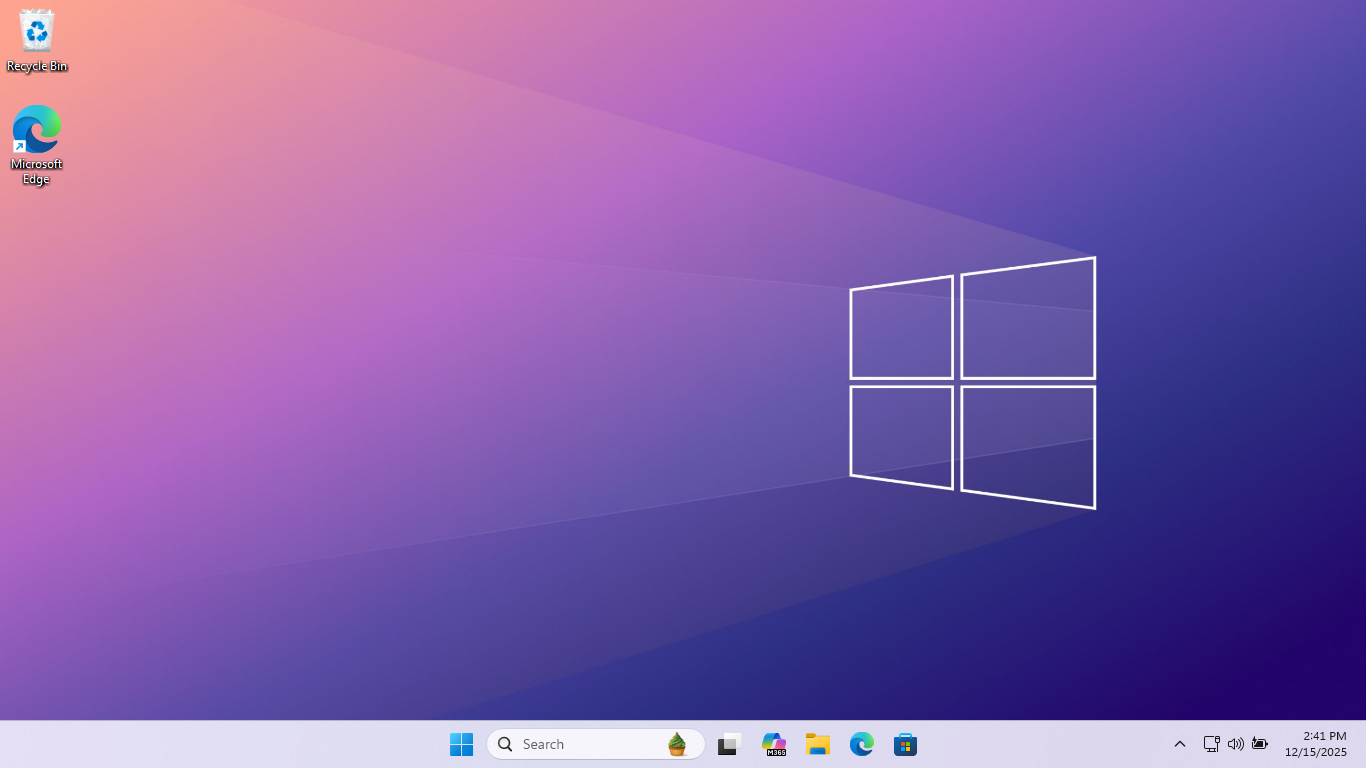Viewport: 1366px width, 768px height.
Task: Open File Explorer from the taskbar
Action: [817, 744]
